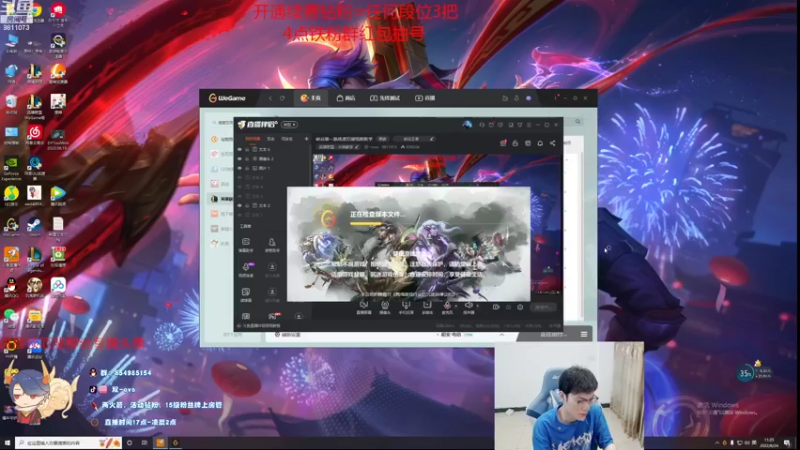The height and width of the screenshot is (450, 800).
Task: Open the WeGame home tab
Action: pyautogui.click(x=310, y=98)
